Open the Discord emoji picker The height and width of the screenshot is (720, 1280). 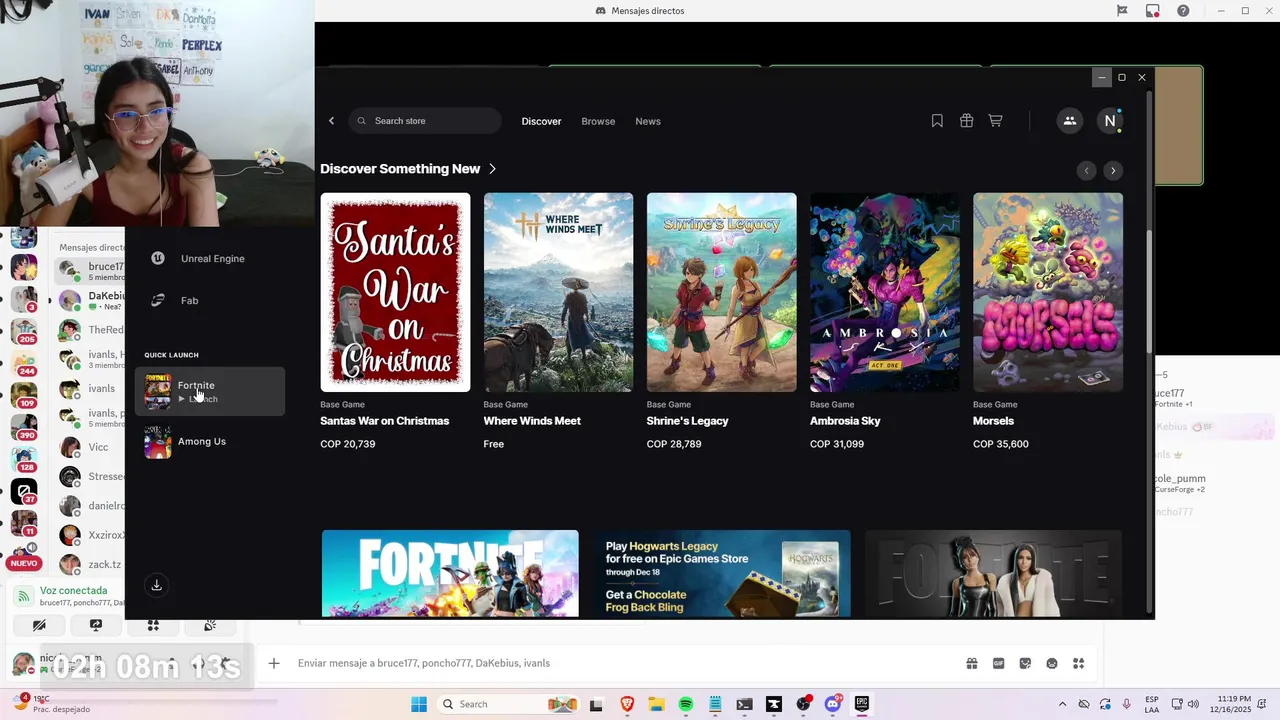pos(1052,663)
